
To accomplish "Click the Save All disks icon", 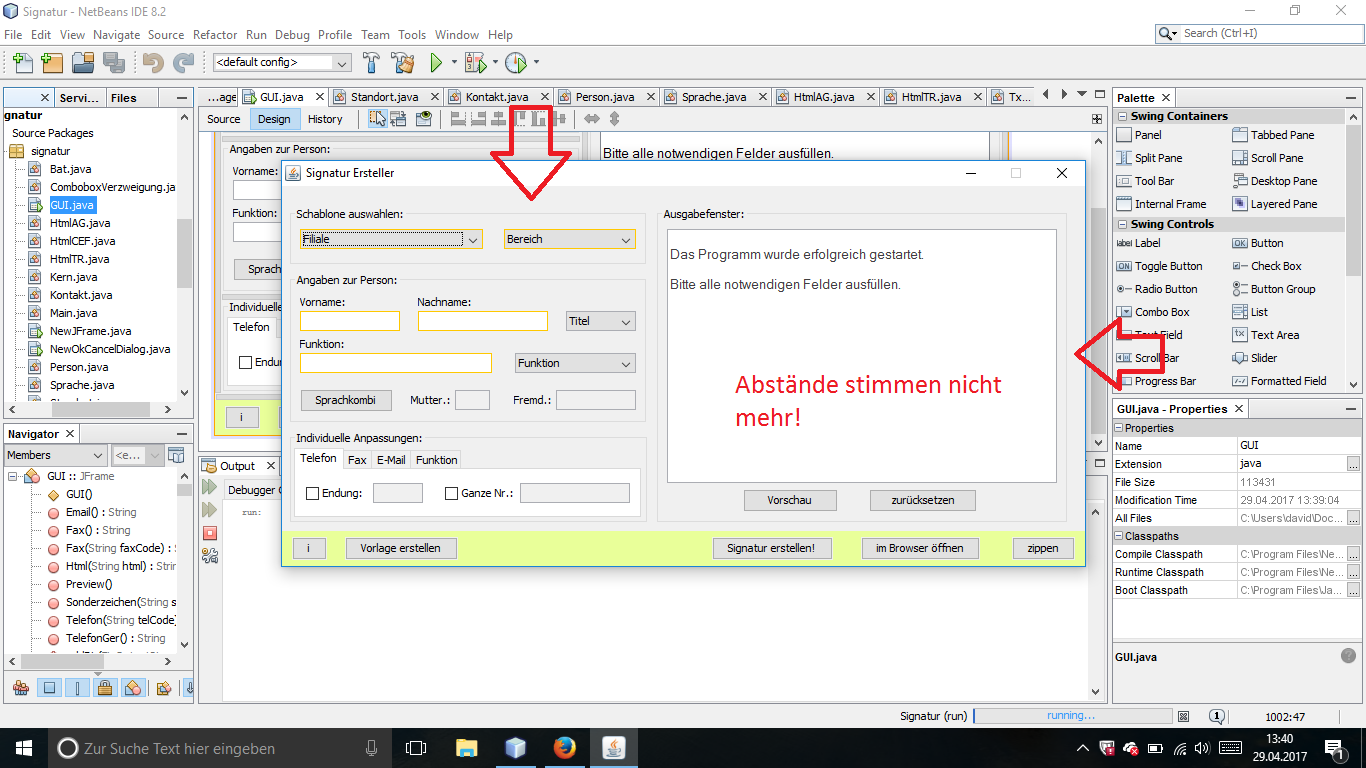I will click(111, 63).
